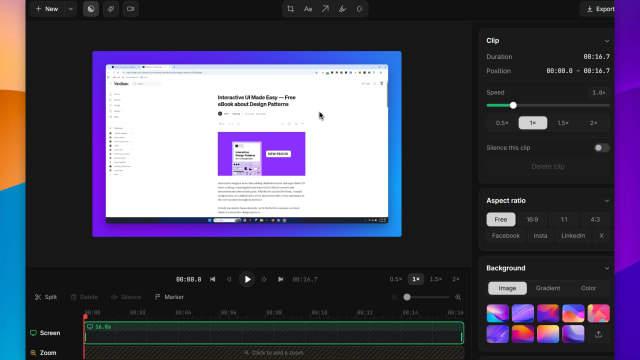This screenshot has height=360, width=640.
Task: Zoom out the timeline with the minus magnifier
Action: tap(394, 297)
